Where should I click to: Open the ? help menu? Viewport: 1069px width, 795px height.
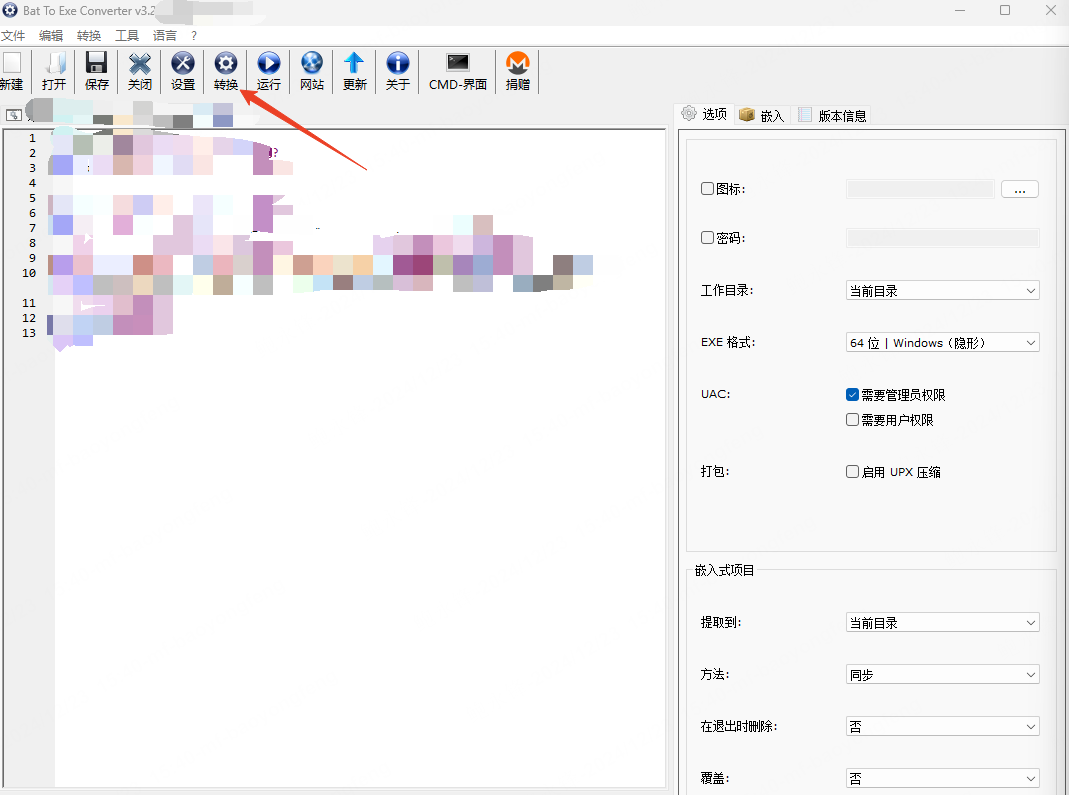coord(194,35)
